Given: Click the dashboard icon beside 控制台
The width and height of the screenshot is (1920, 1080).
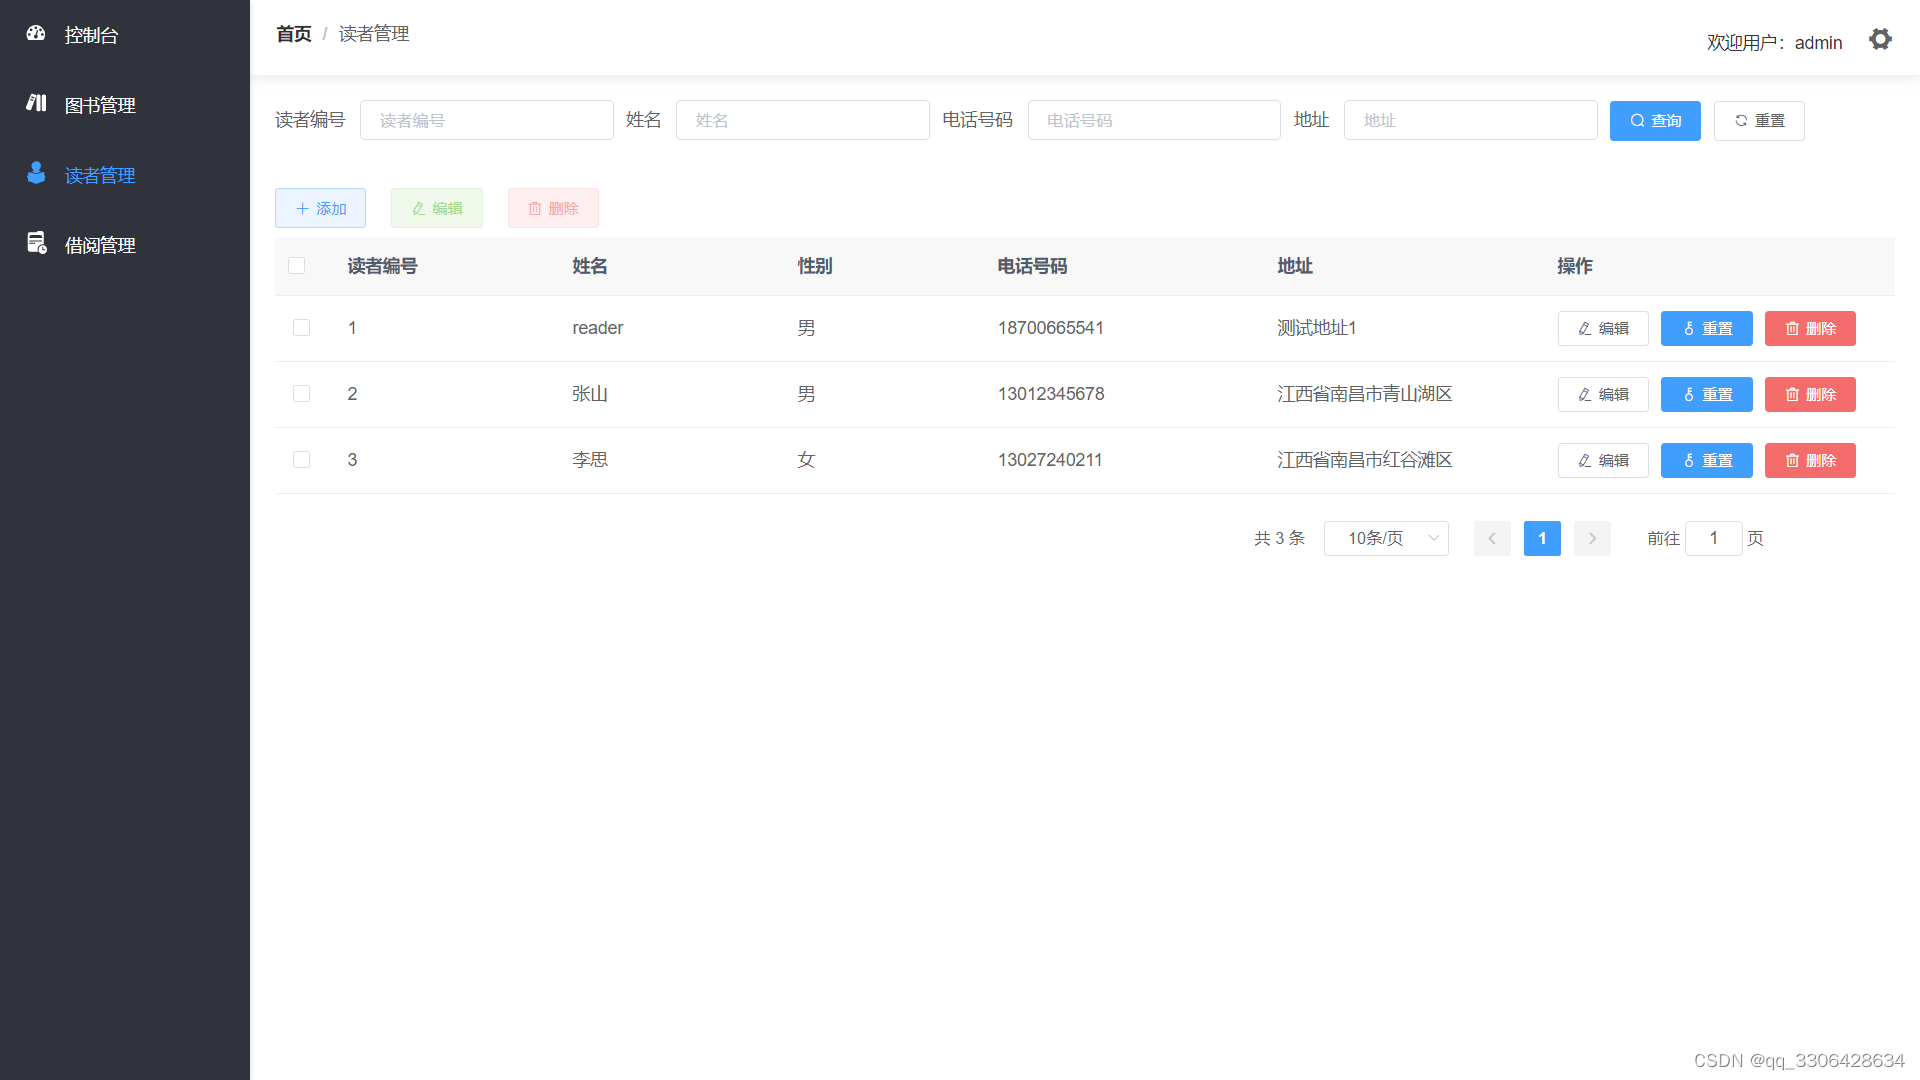Looking at the screenshot, I should pyautogui.click(x=36, y=33).
